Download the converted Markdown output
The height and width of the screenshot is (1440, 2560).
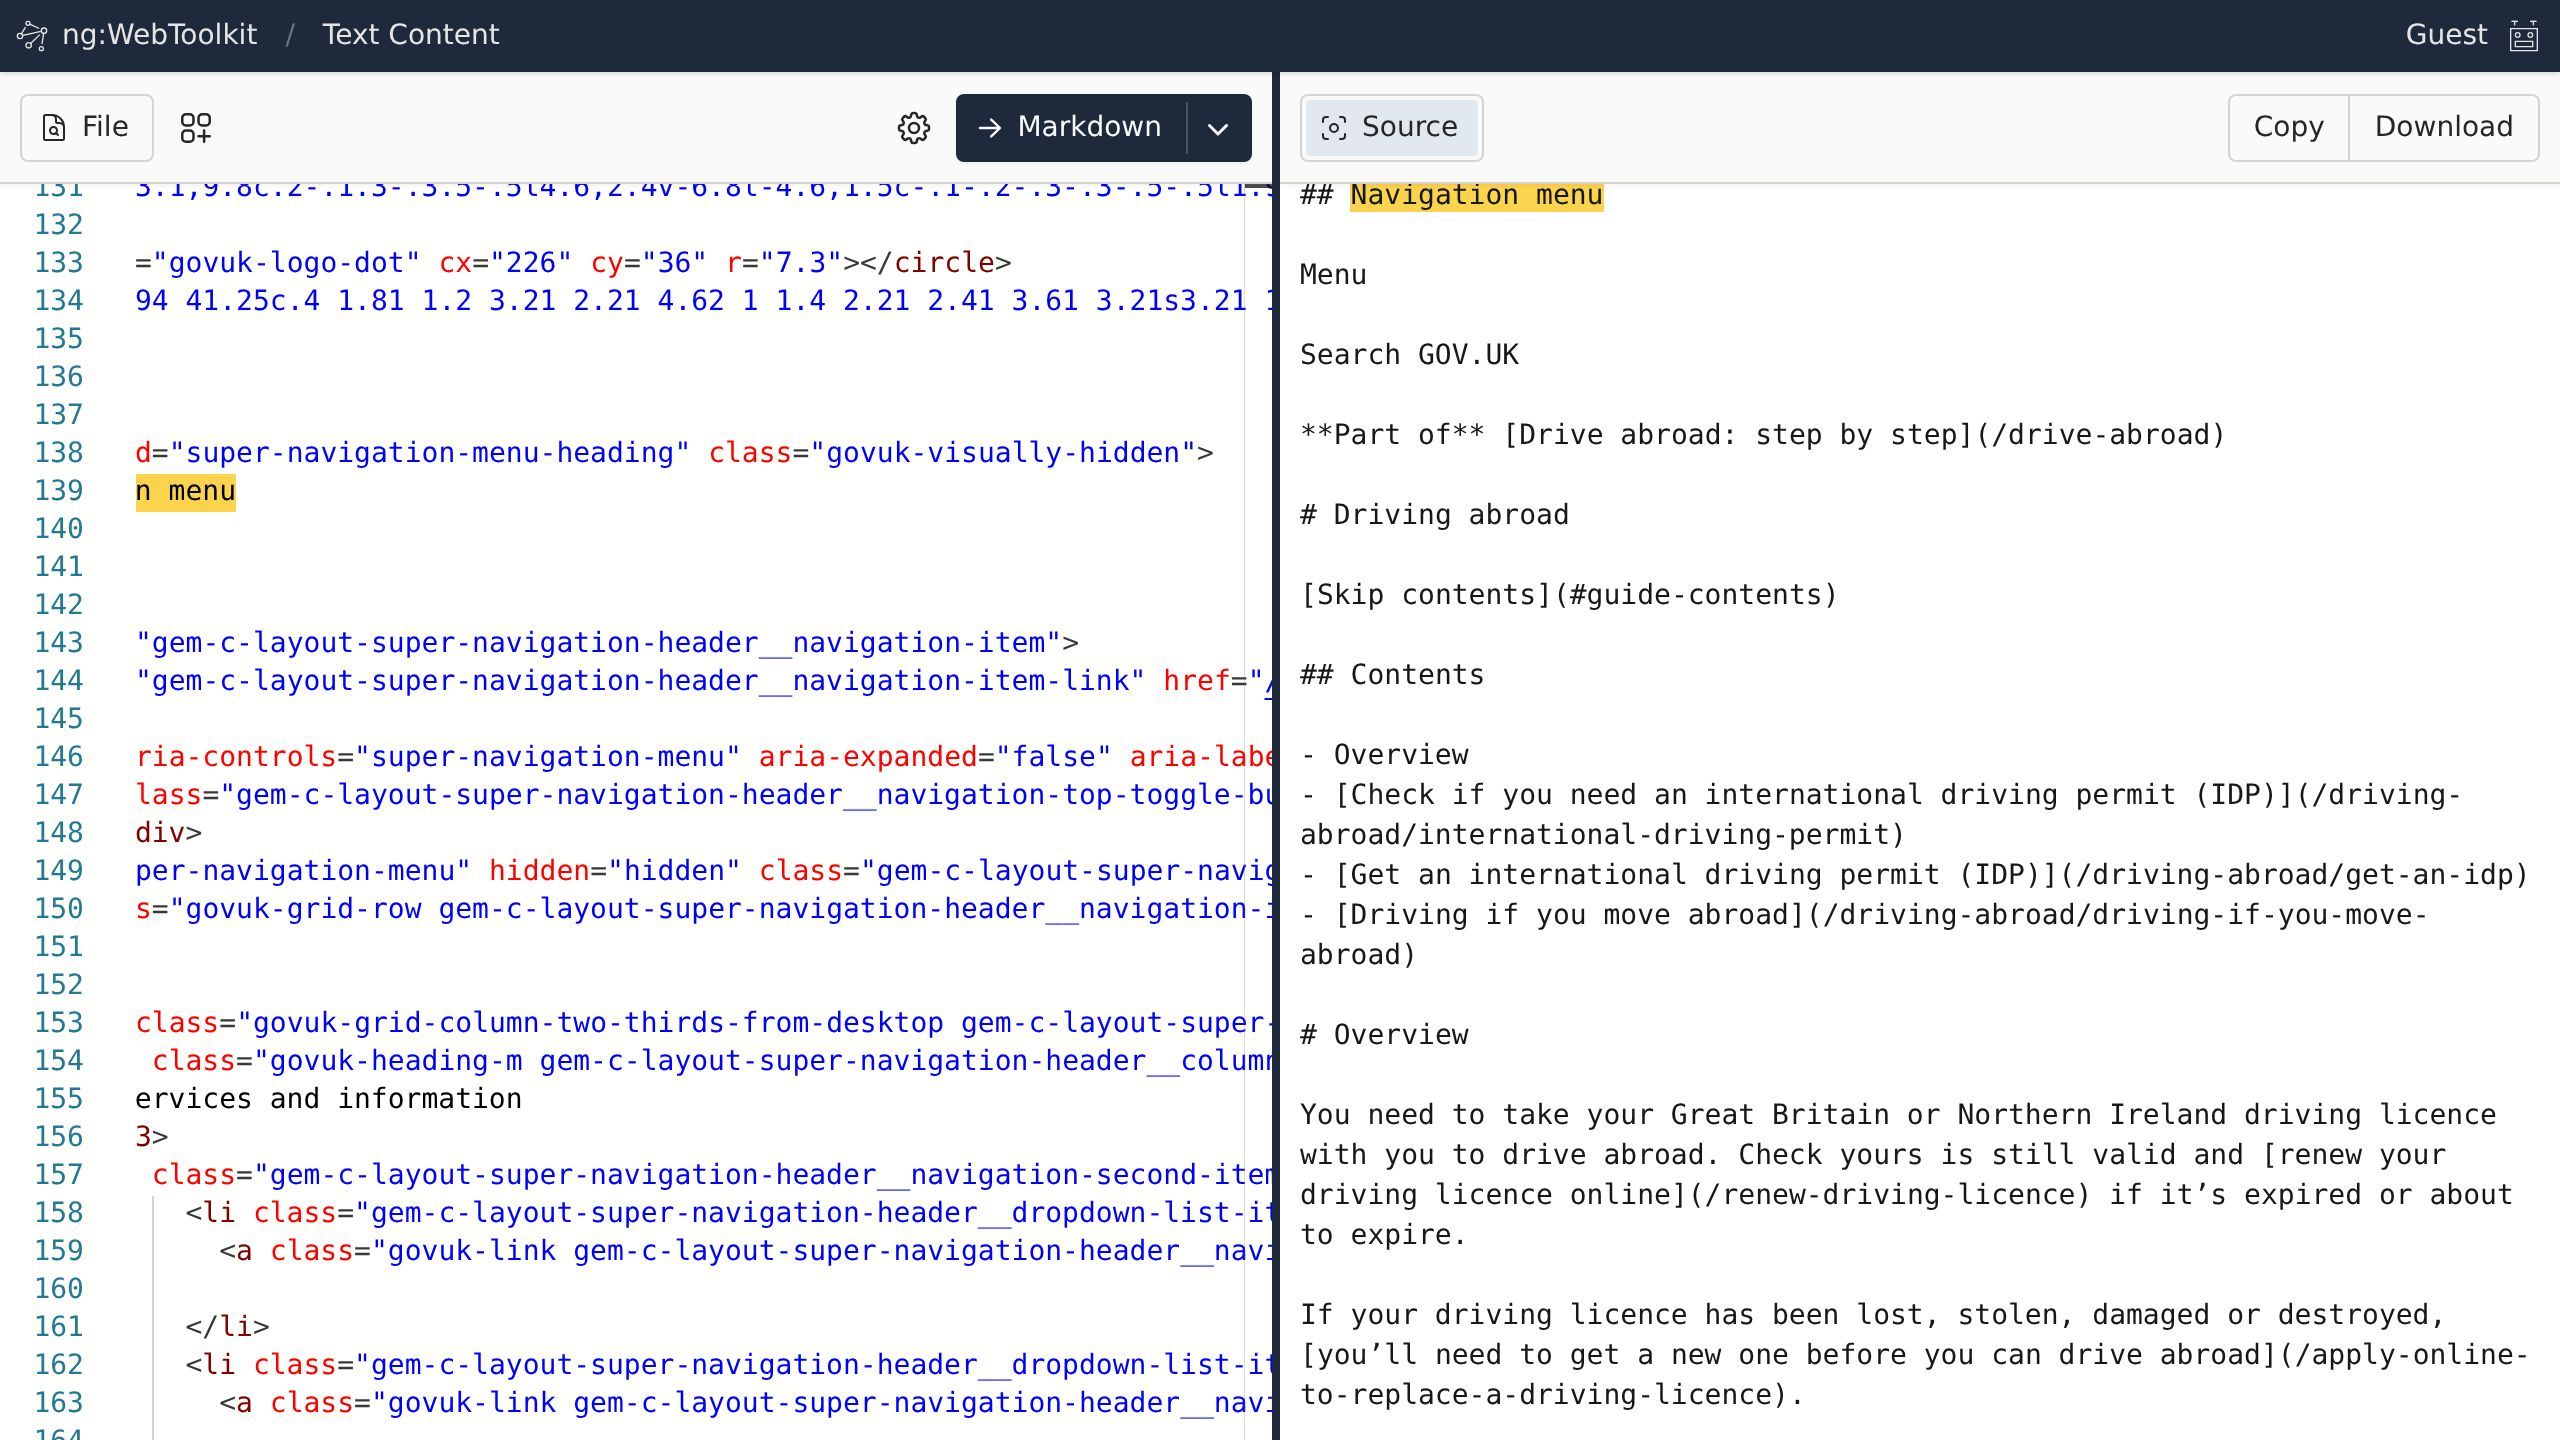2443,127
